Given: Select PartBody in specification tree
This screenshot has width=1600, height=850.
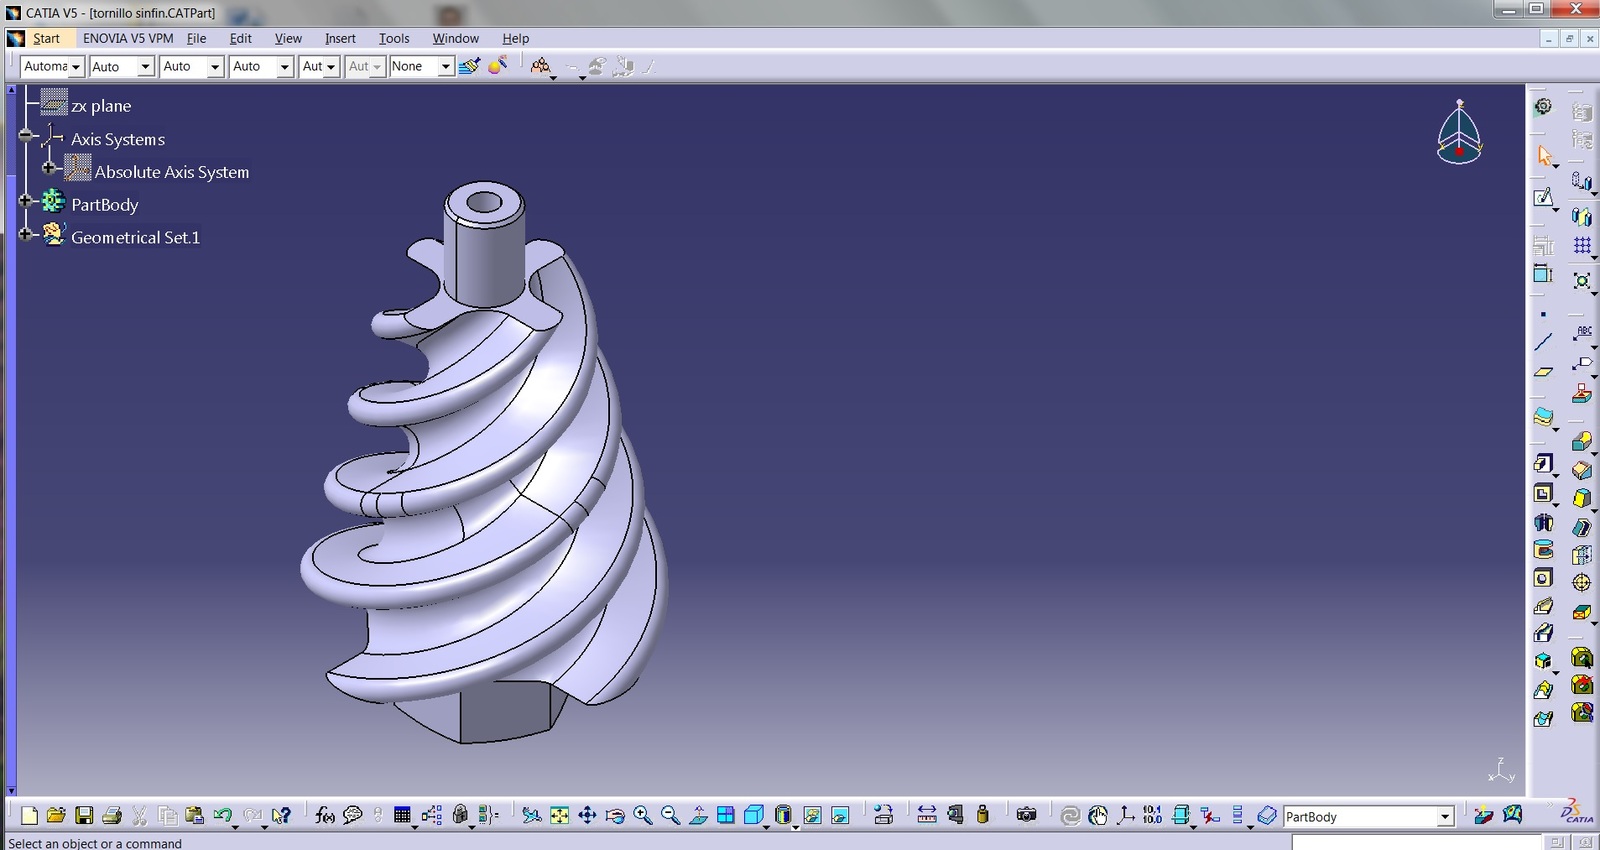Looking at the screenshot, I should tap(105, 204).
